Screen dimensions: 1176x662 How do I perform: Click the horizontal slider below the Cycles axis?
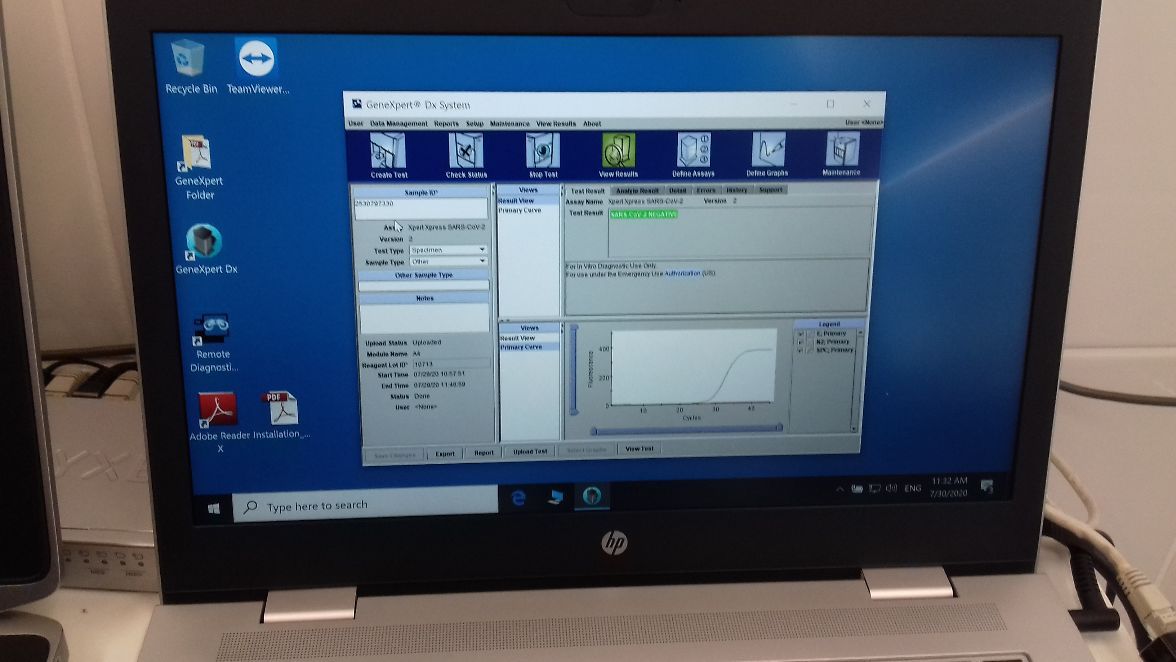pyautogui.click(x=686, y=430)
